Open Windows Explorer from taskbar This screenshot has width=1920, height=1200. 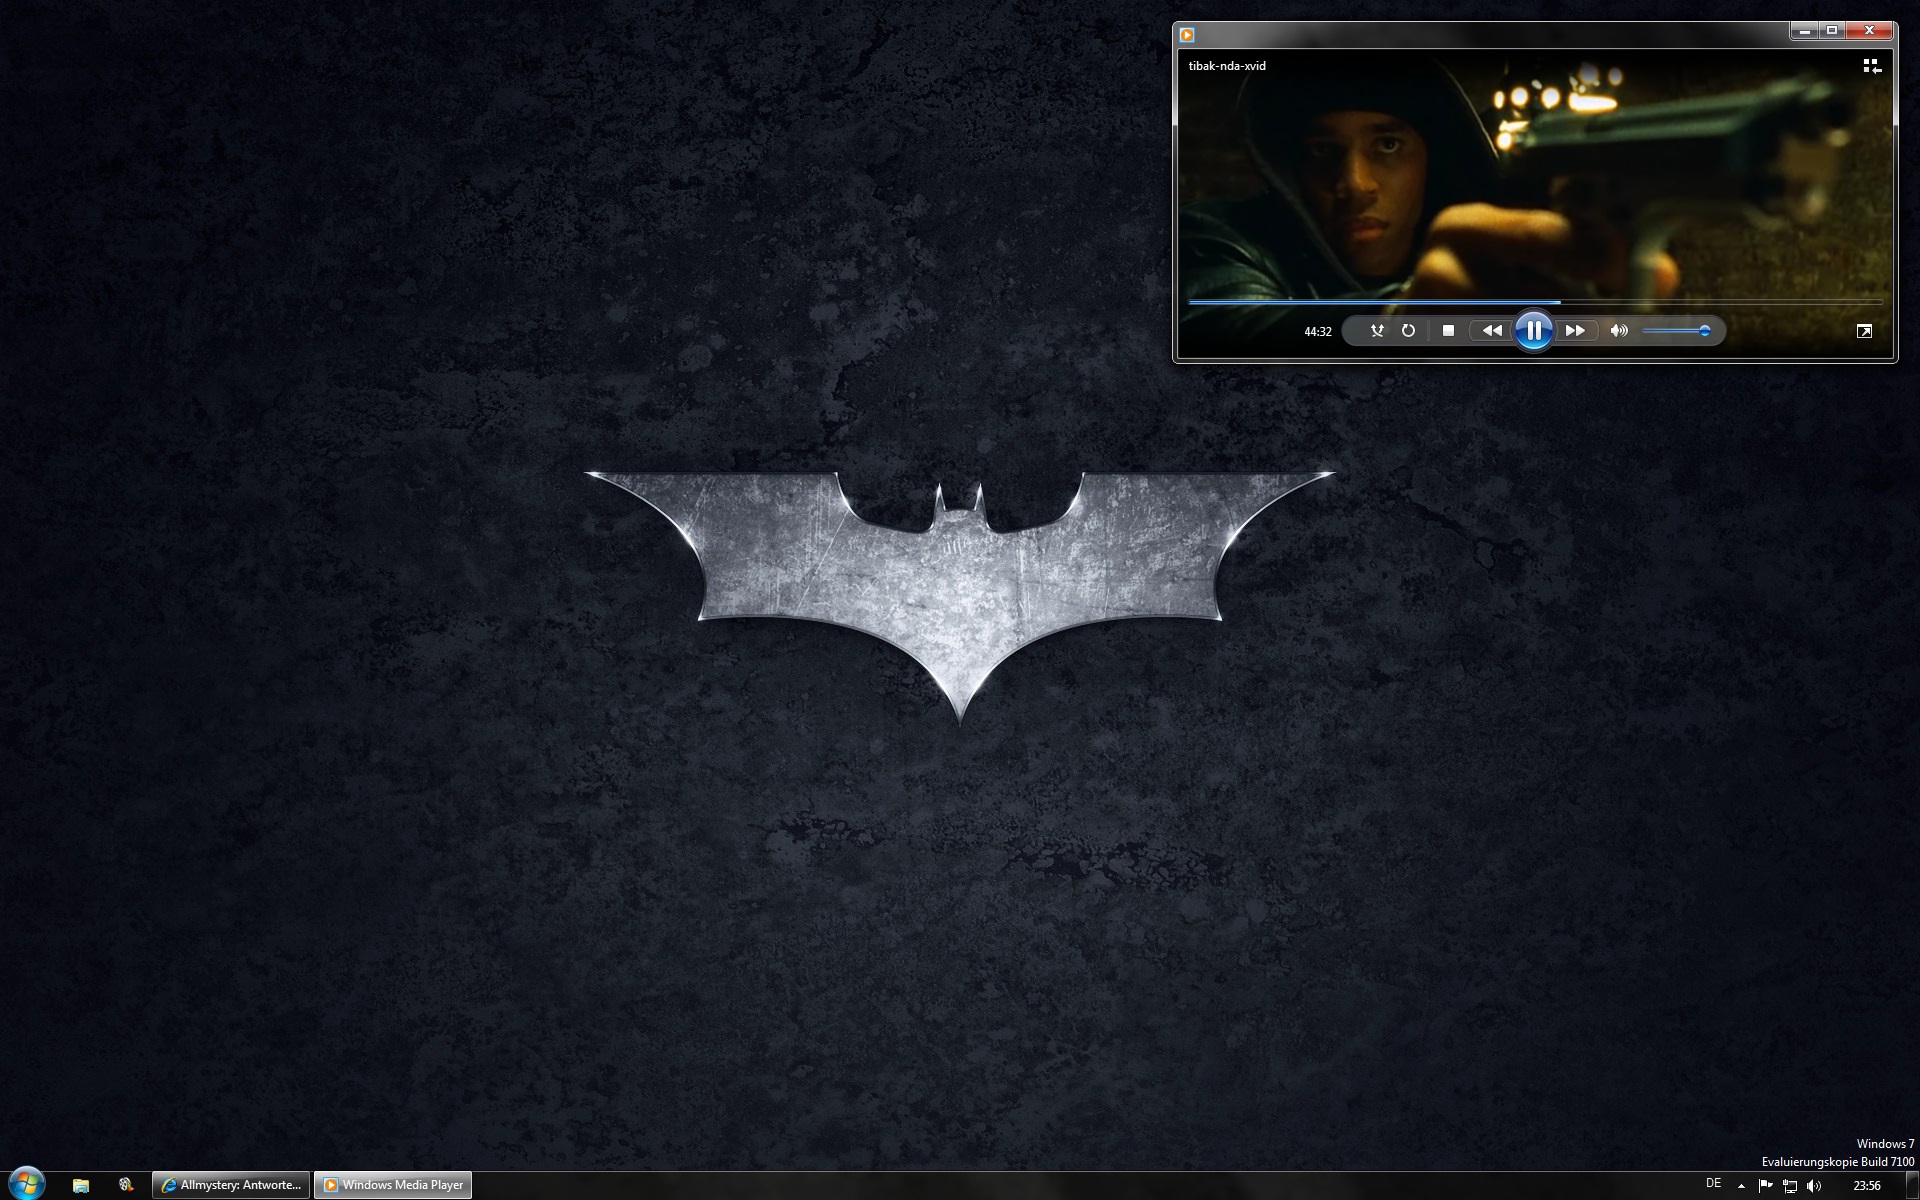(x=81, y=1185)
